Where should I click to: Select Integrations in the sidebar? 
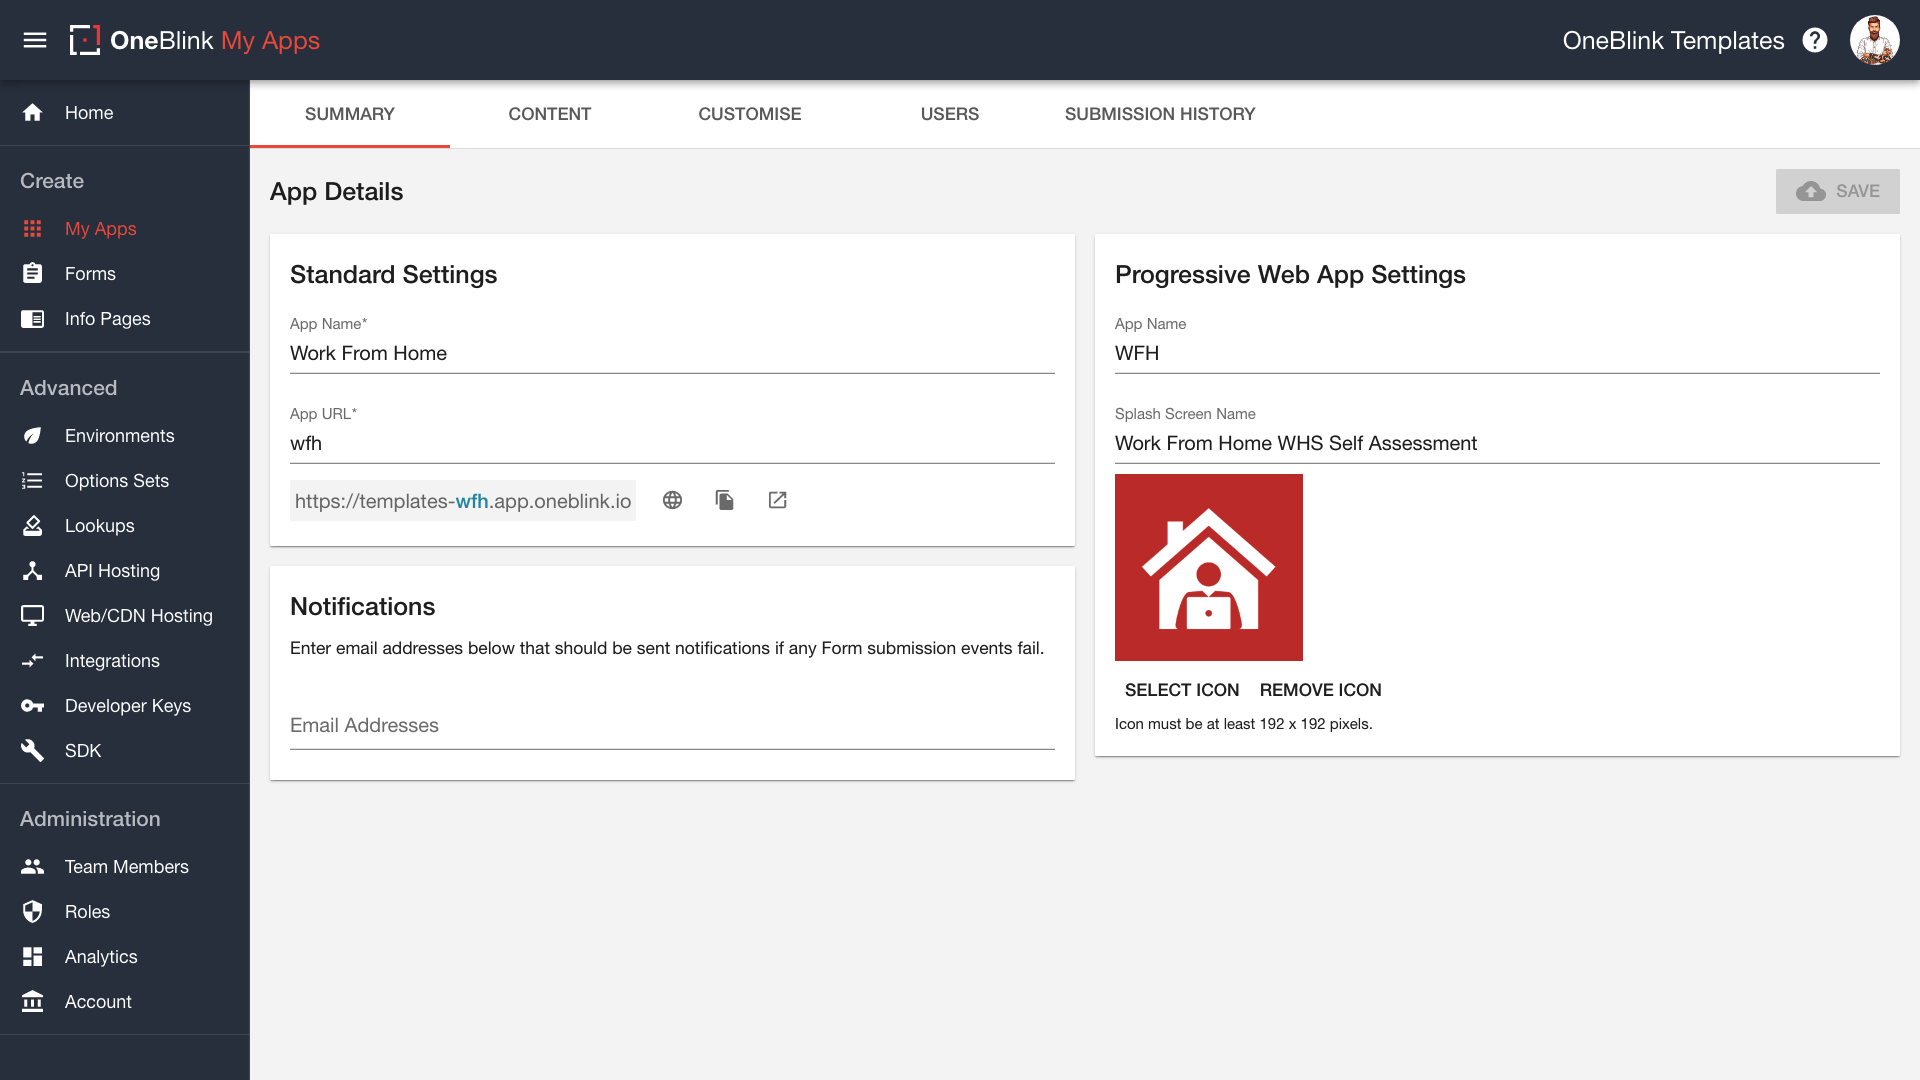point(112,661)
